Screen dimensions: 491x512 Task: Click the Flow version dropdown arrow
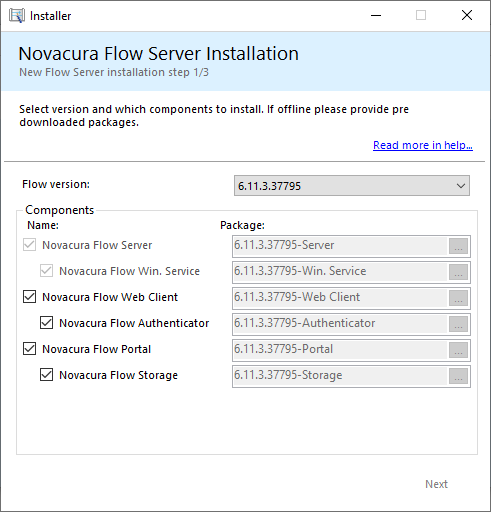[461, 186]
